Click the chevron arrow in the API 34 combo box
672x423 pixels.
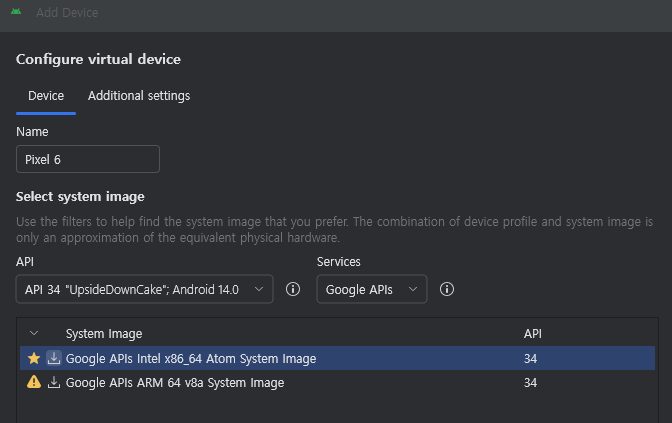click(259, 289)
